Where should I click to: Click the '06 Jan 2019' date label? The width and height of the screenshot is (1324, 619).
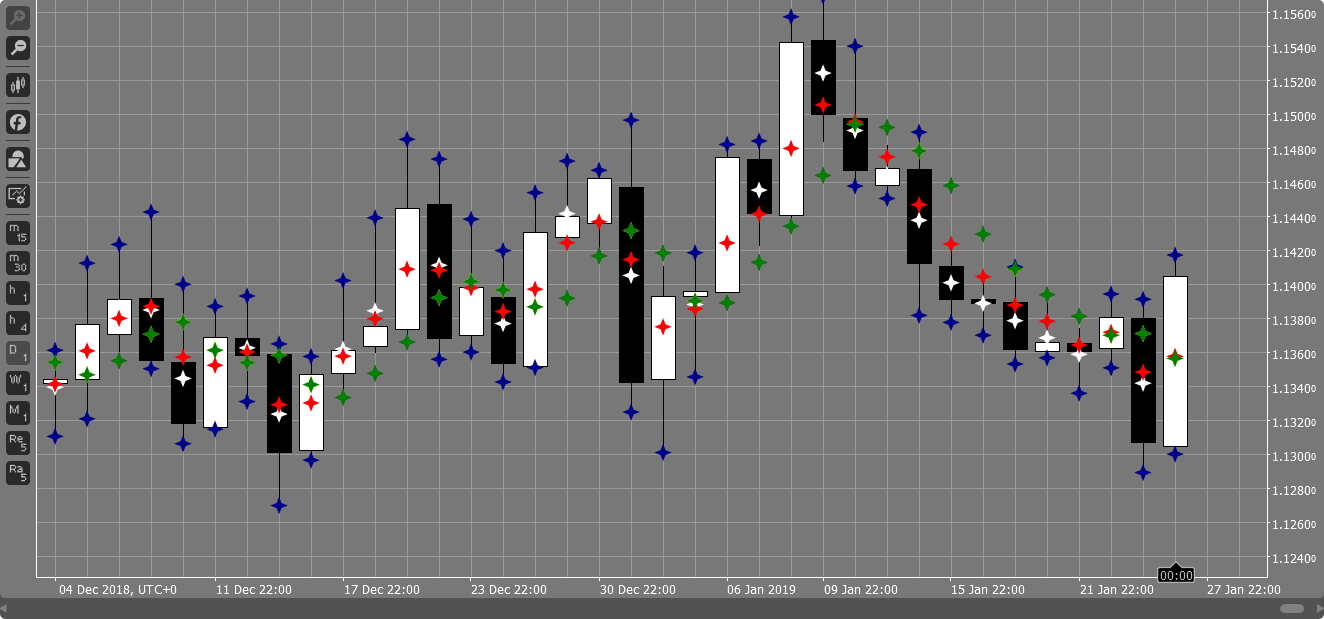(x=762, y=590)
